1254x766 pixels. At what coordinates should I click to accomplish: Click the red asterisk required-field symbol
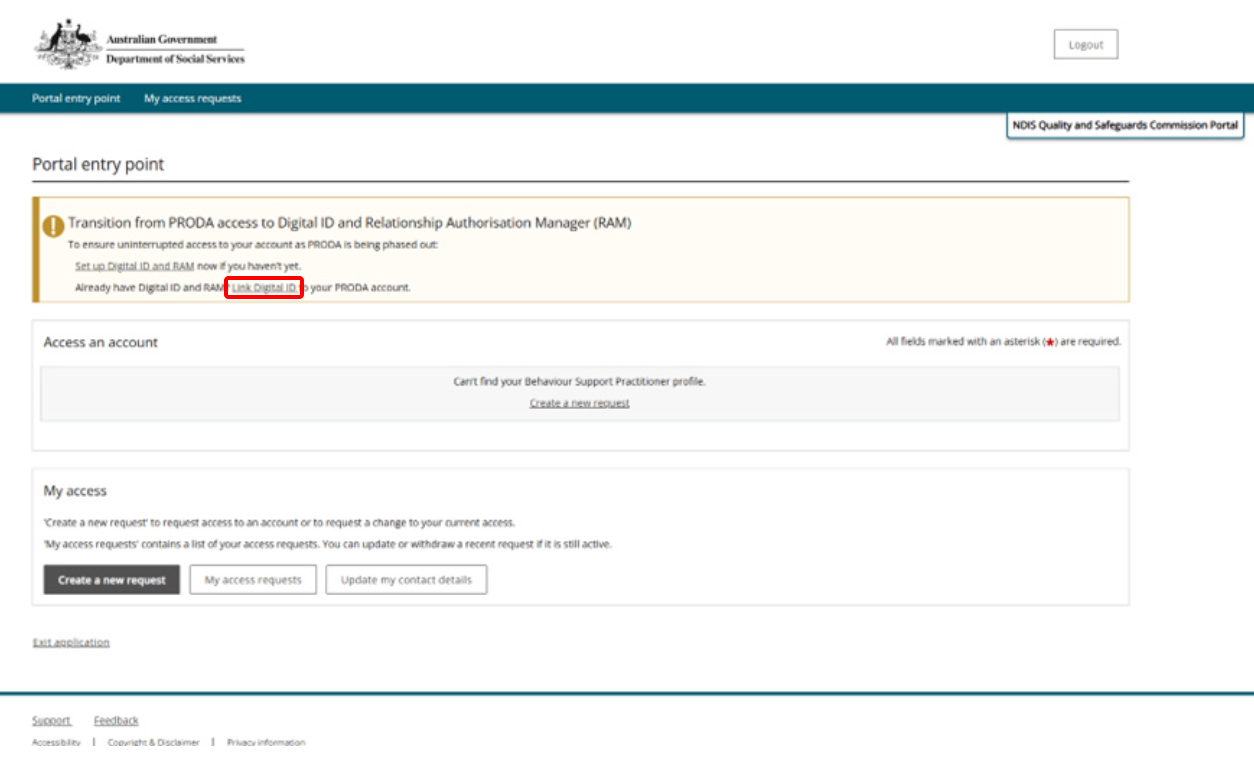pyautogui.click(x=1050, y=342)
